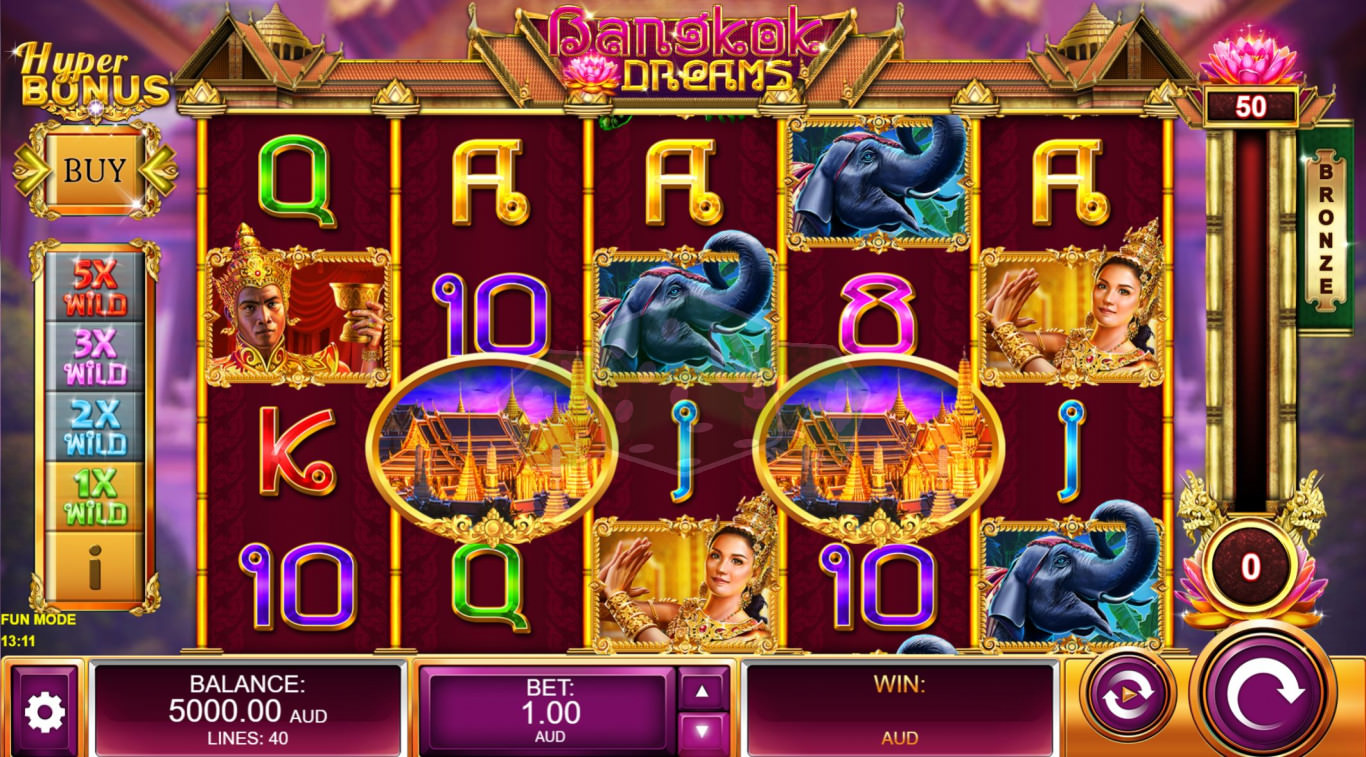Viewport: 1366px width, 757px height.
Task: Buy the Hyper Bonus feature
Action: (95, 170)
